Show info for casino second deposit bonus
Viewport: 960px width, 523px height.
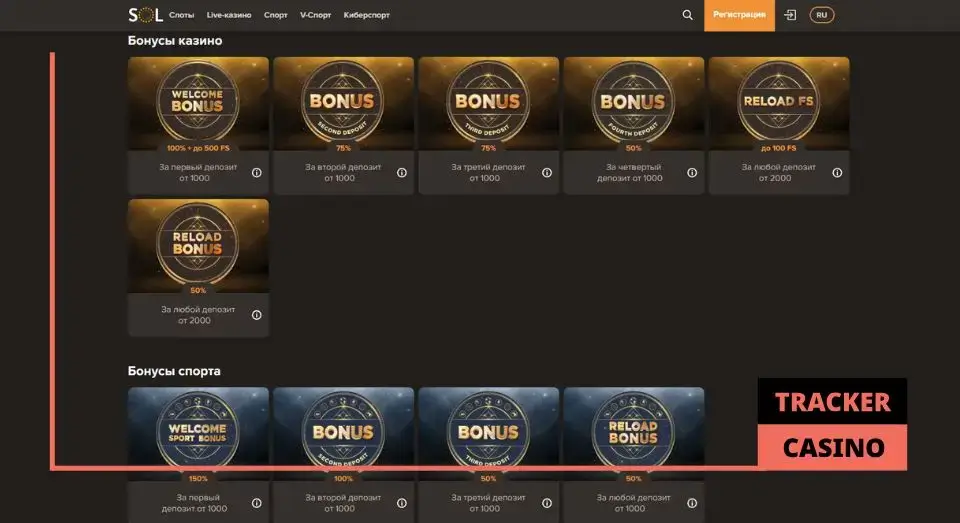[x=402, y=173]
